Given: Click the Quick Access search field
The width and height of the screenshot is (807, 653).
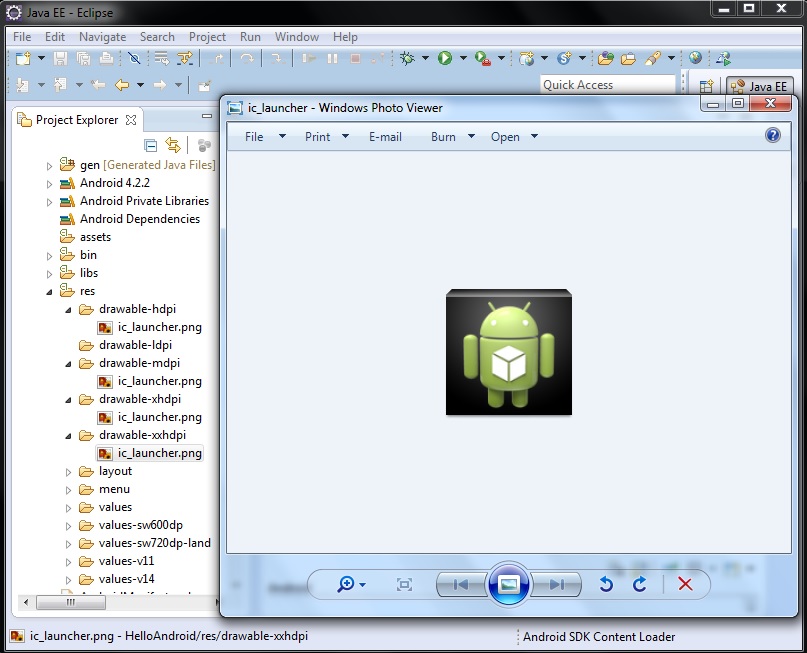Looking at the screenshot, I should [605, 85].
